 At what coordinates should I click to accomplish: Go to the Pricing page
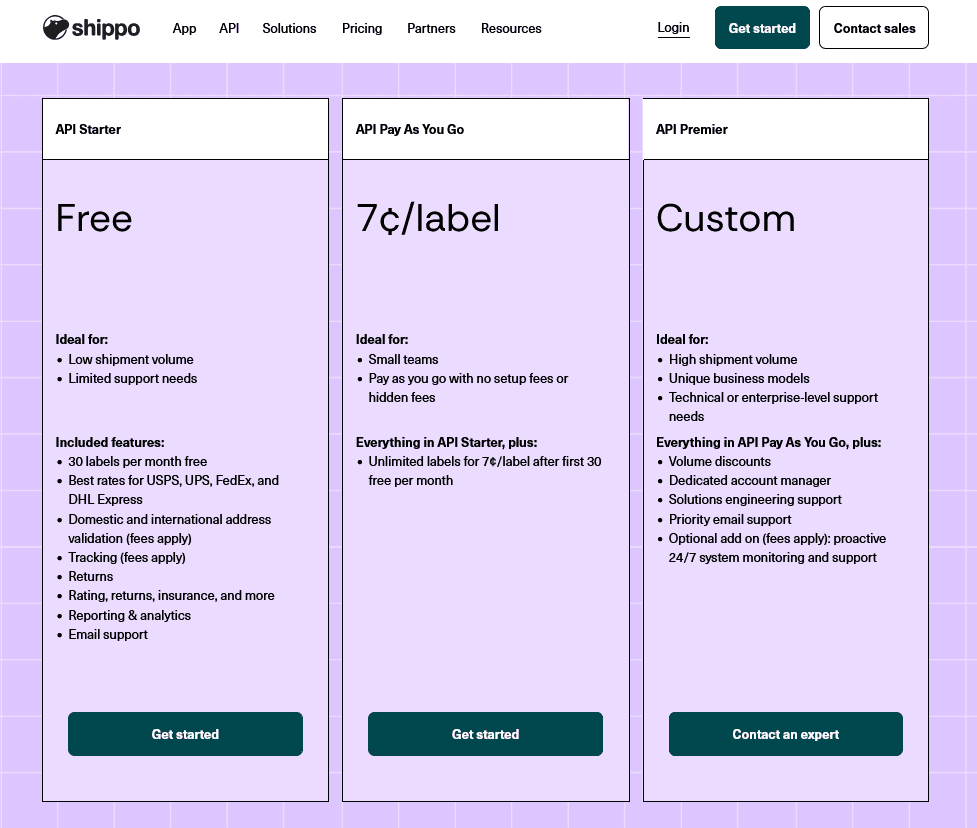(362, 29)
